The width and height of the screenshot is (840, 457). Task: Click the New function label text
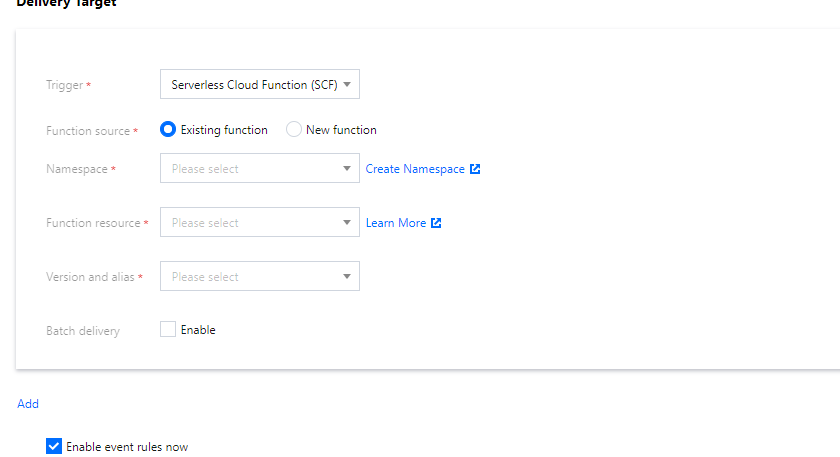coord(341,130)
